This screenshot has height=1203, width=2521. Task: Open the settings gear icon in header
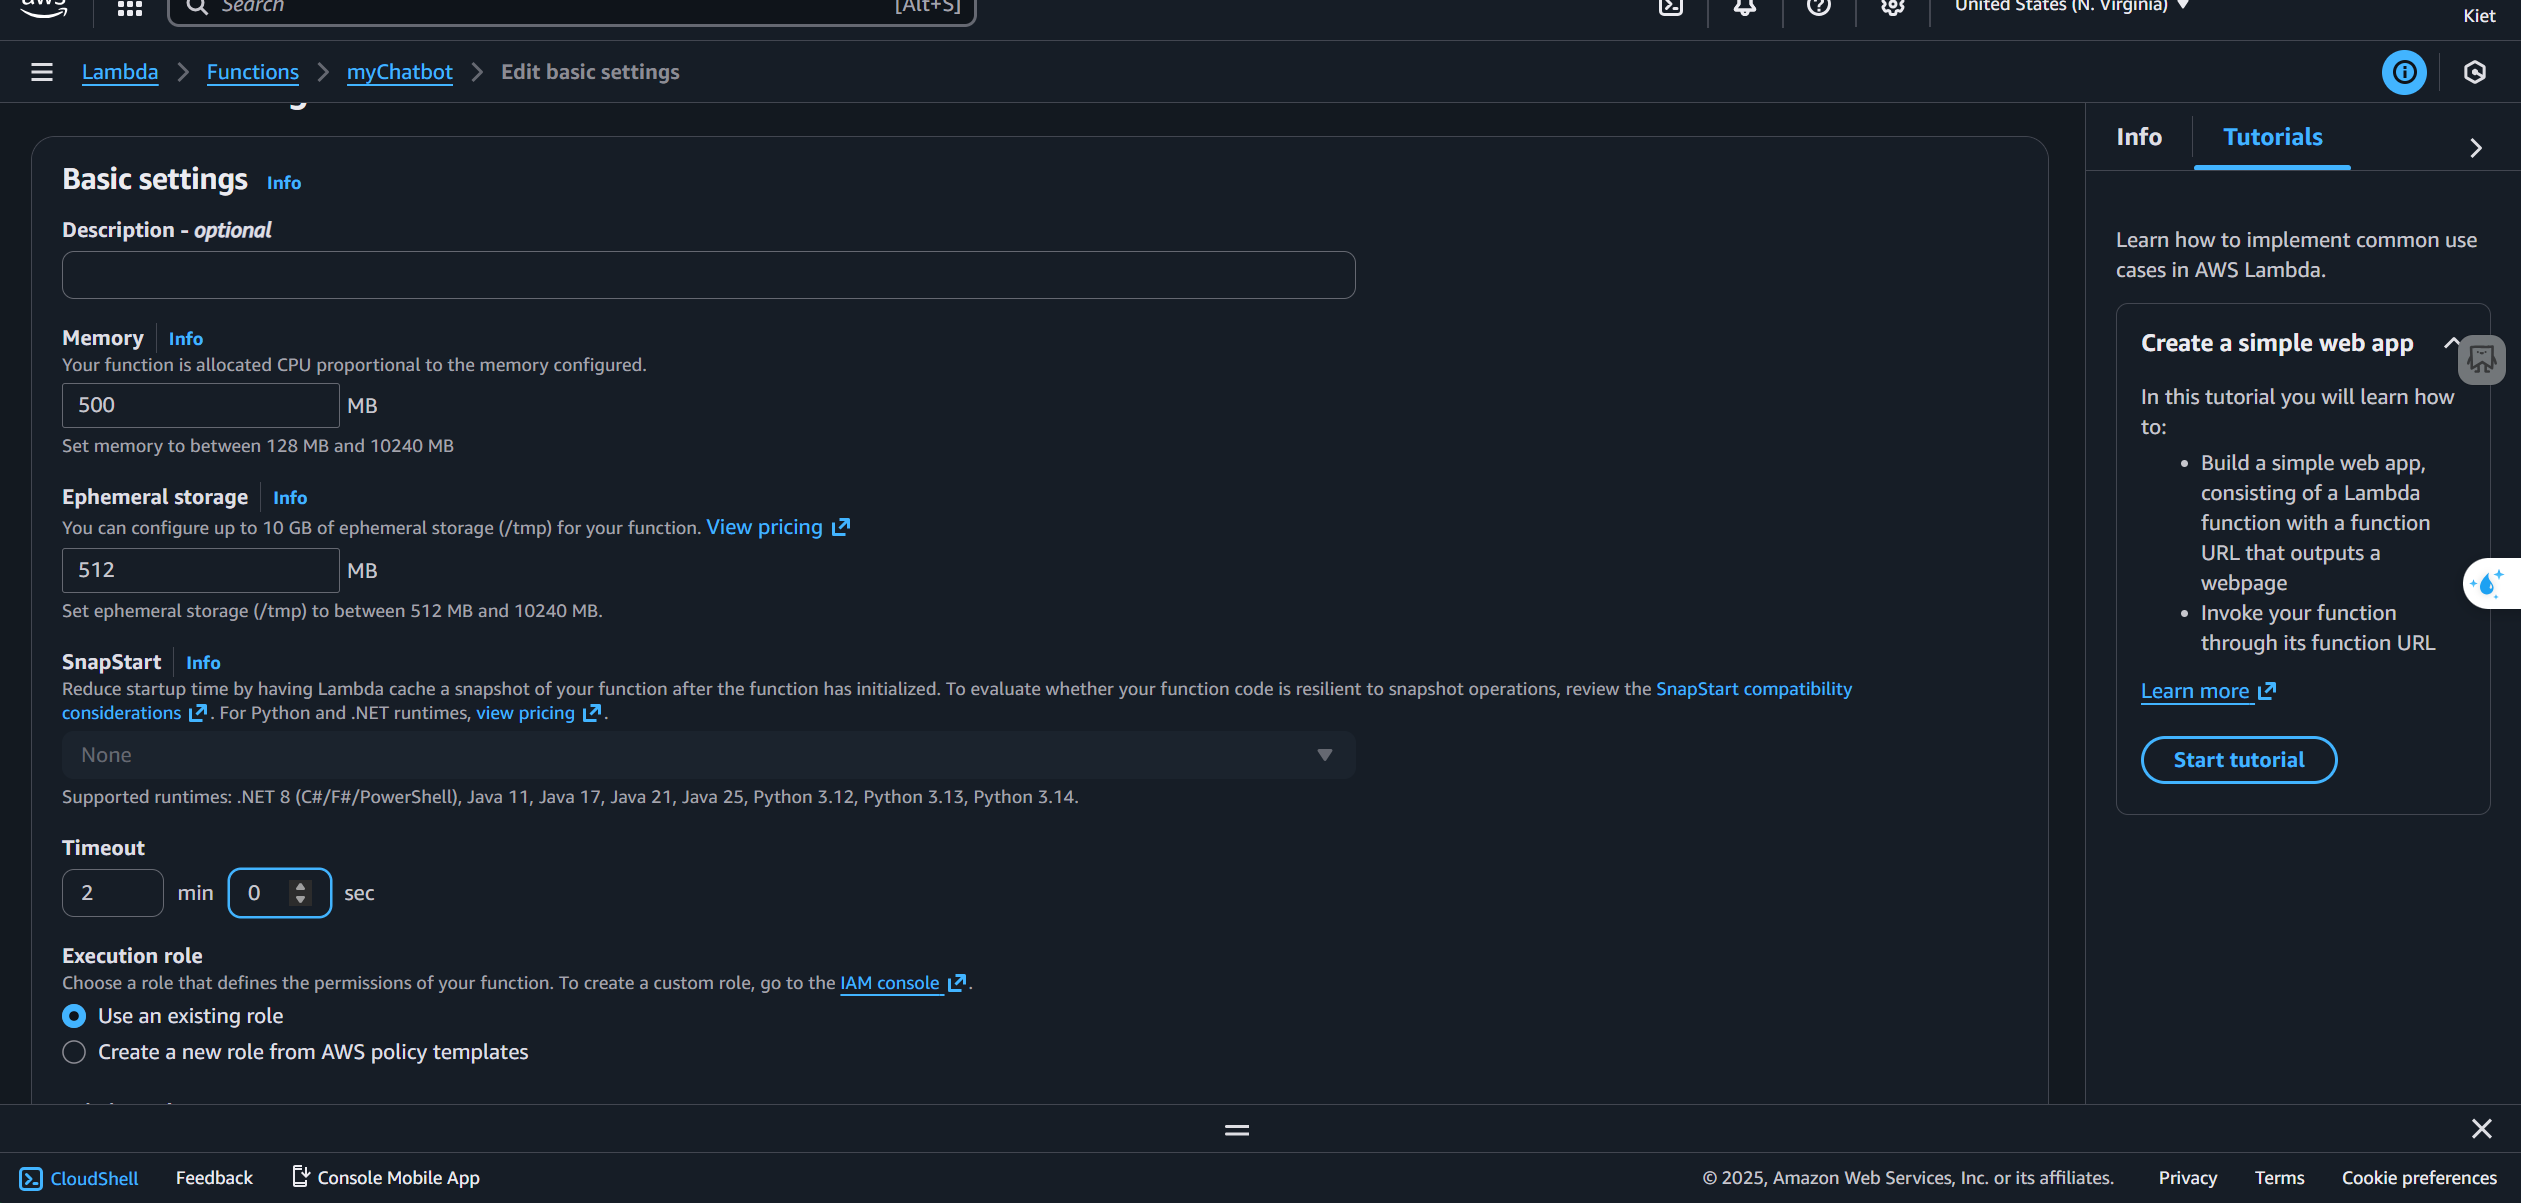click(x=1893, y=8)
